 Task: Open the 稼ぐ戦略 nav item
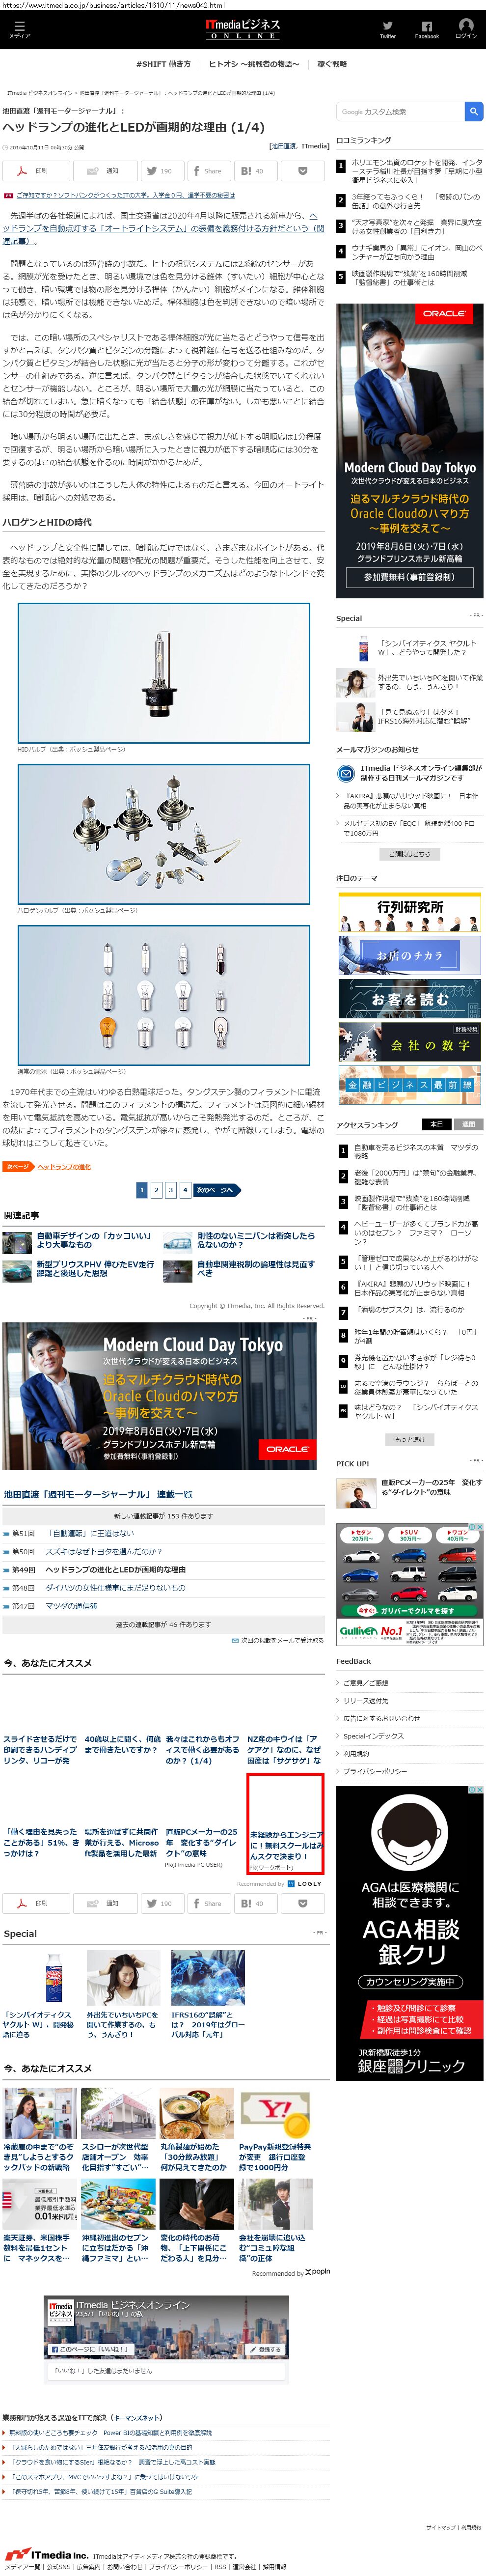[332, 64]
